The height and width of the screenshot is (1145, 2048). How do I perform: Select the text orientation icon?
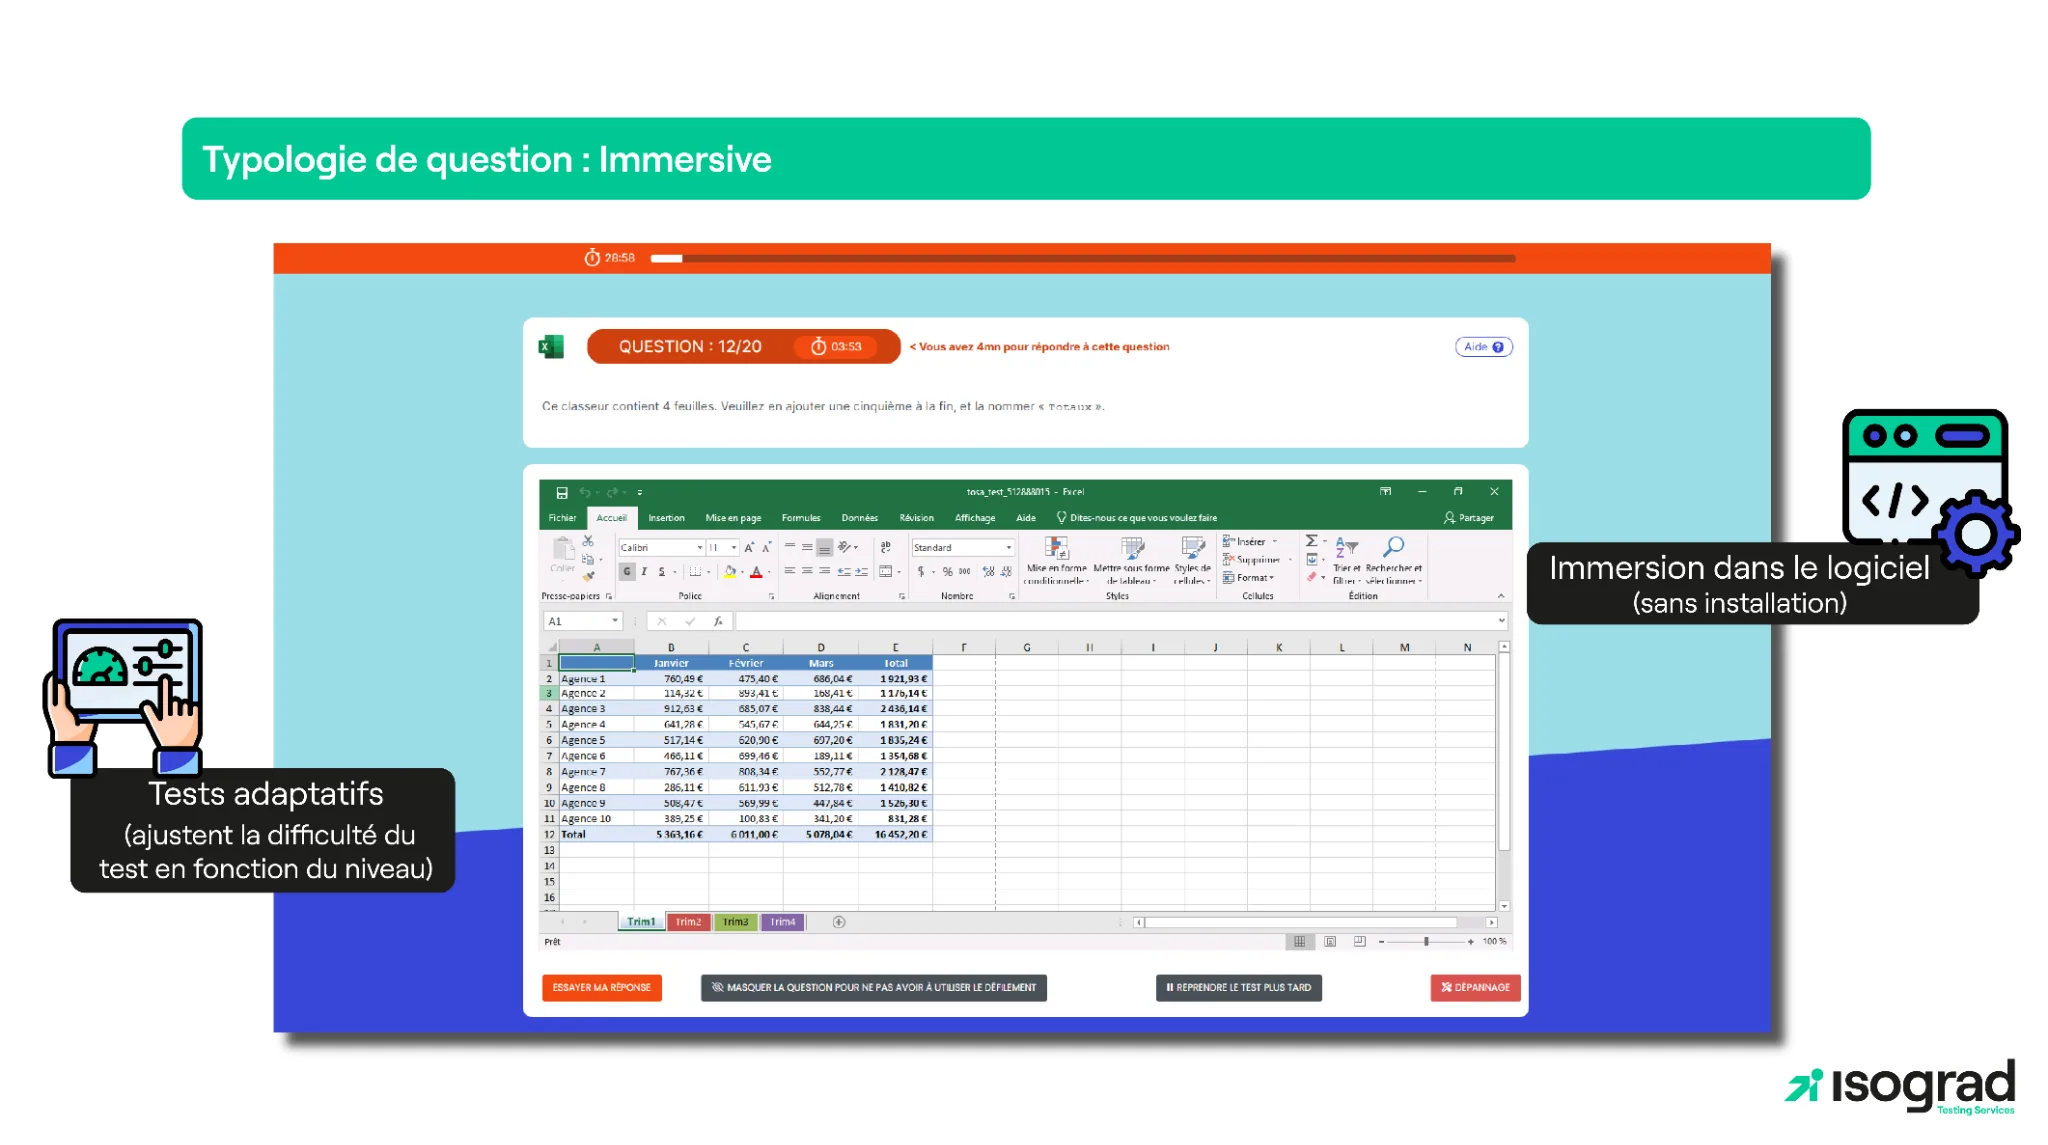point(845,547)
